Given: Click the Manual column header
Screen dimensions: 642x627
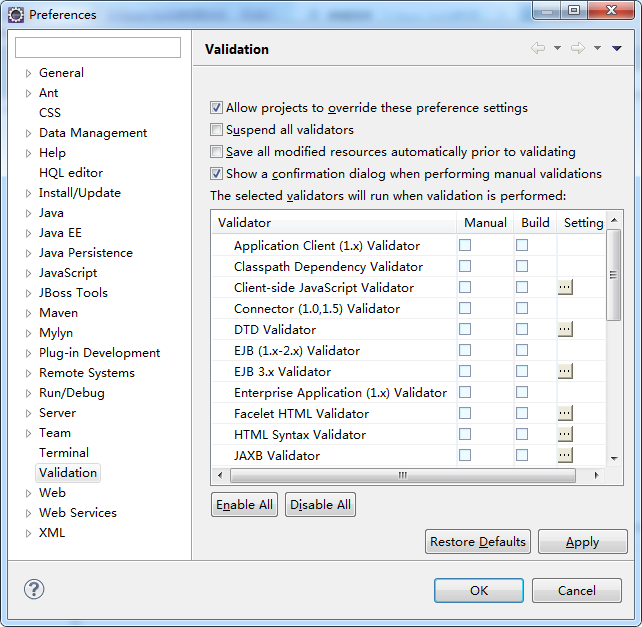Looking at the screenshot, I should (x=485, y=223).
